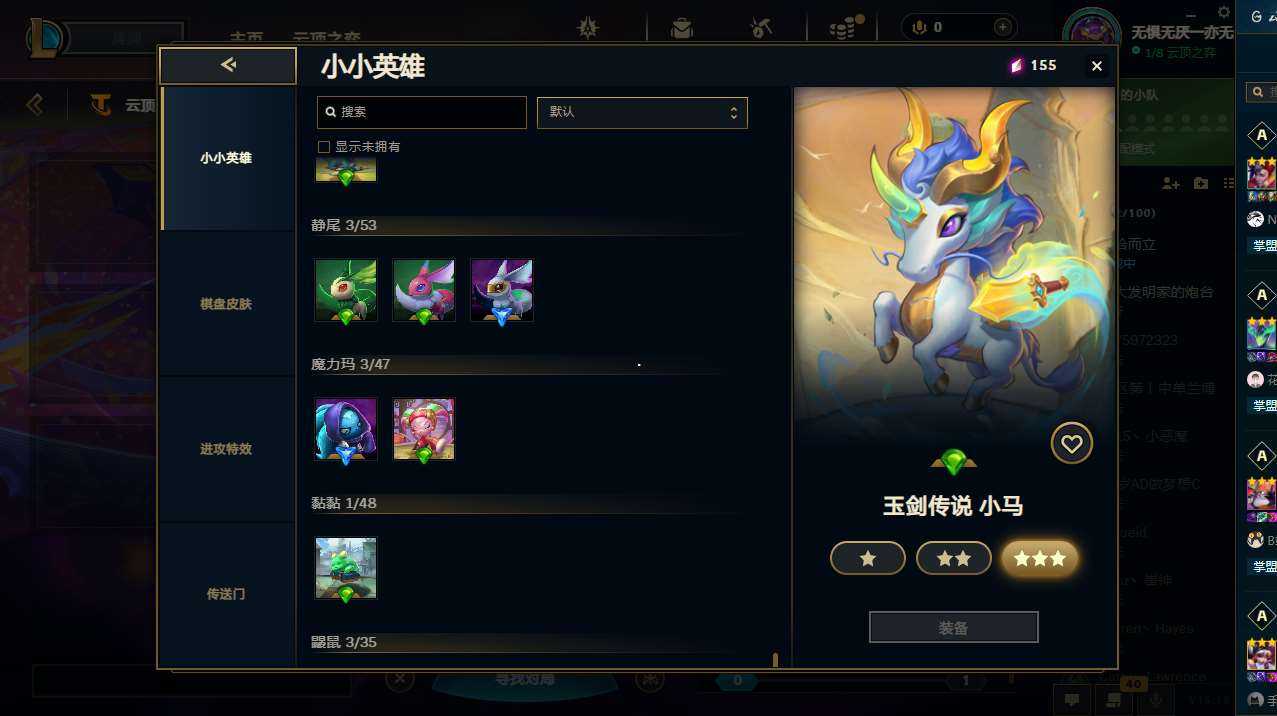Switch to the 棋盘皮肤 tab

tap(226, 304)
